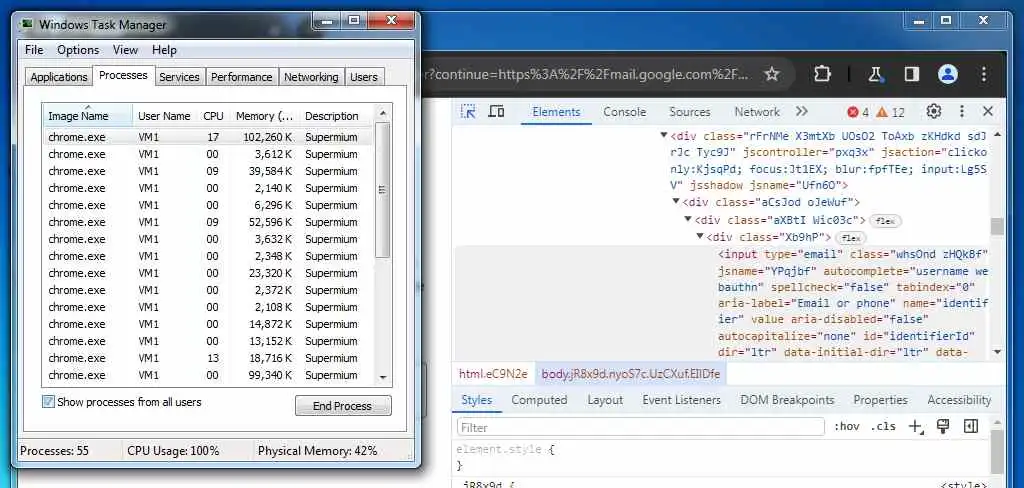
Task: Open the browser profile avatar
Action: 948,74
